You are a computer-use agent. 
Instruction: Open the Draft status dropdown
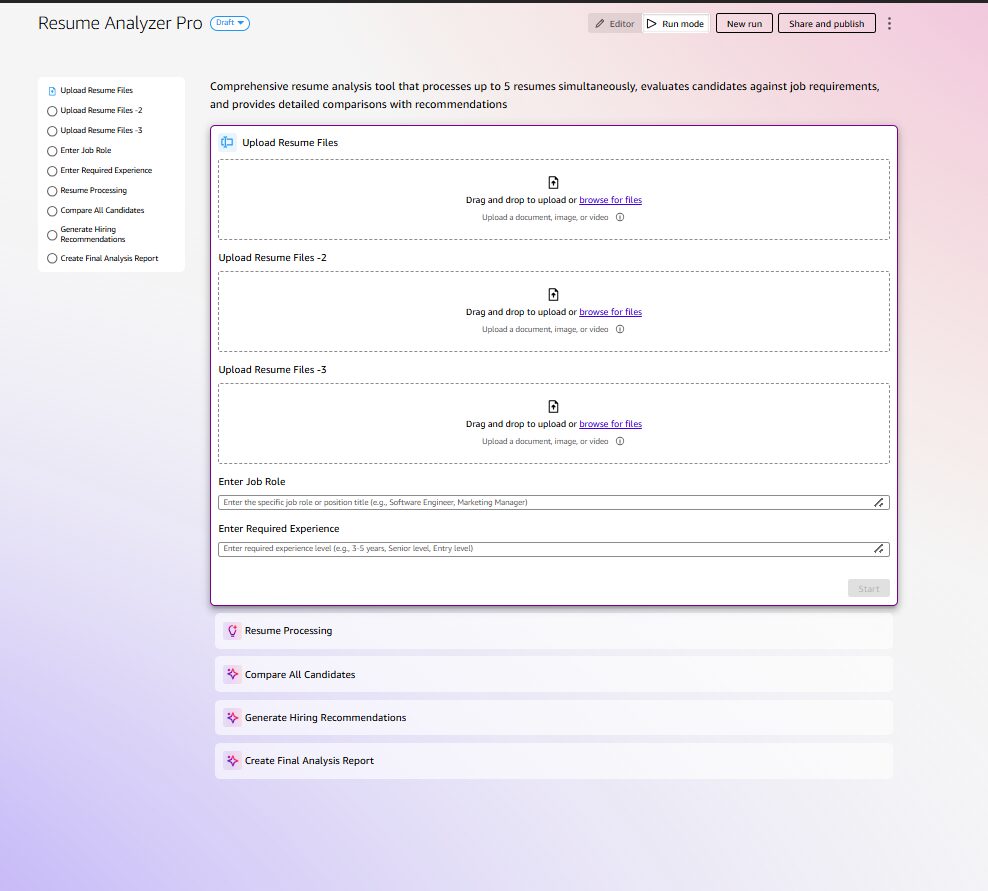pos(230,23)
